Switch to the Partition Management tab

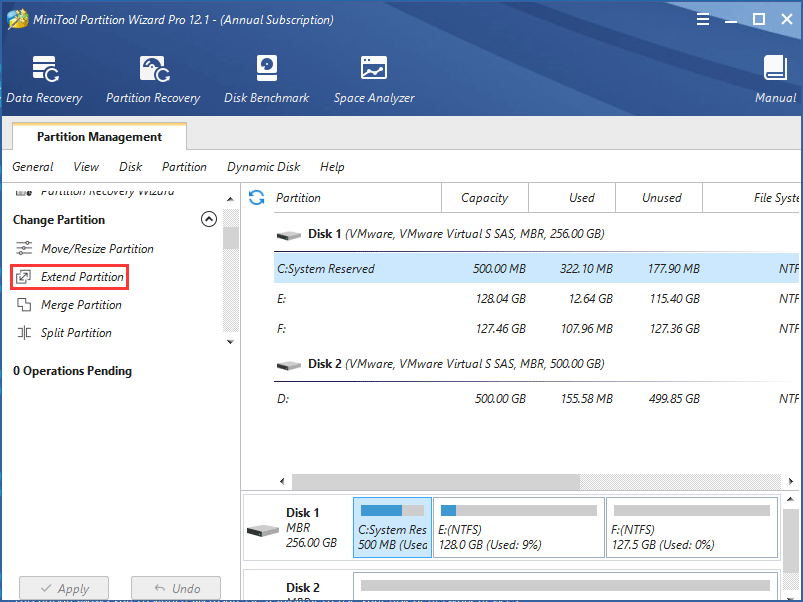pyautogui.click(x=99, y=137)
